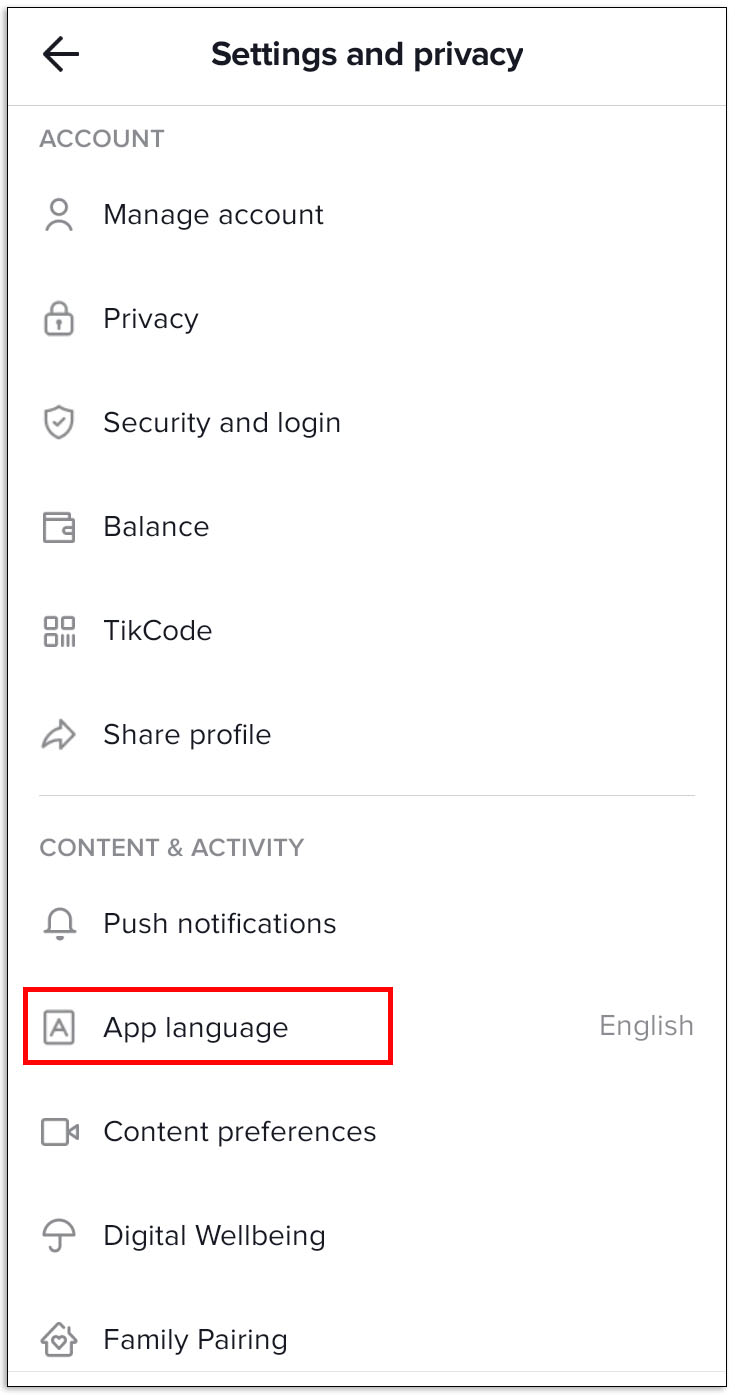Tap the Manage account person icon
This screenshot has width=735, height=1395.
[x=59, y=215]
